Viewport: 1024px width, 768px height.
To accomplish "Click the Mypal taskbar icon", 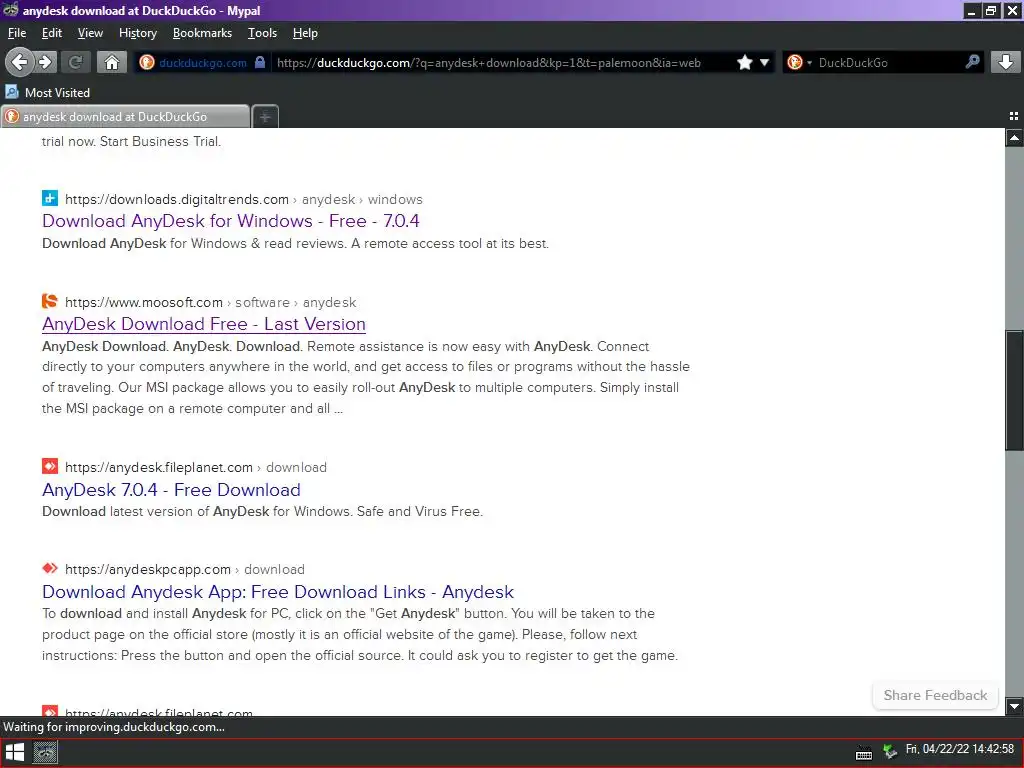I will (x=45, y=753).
